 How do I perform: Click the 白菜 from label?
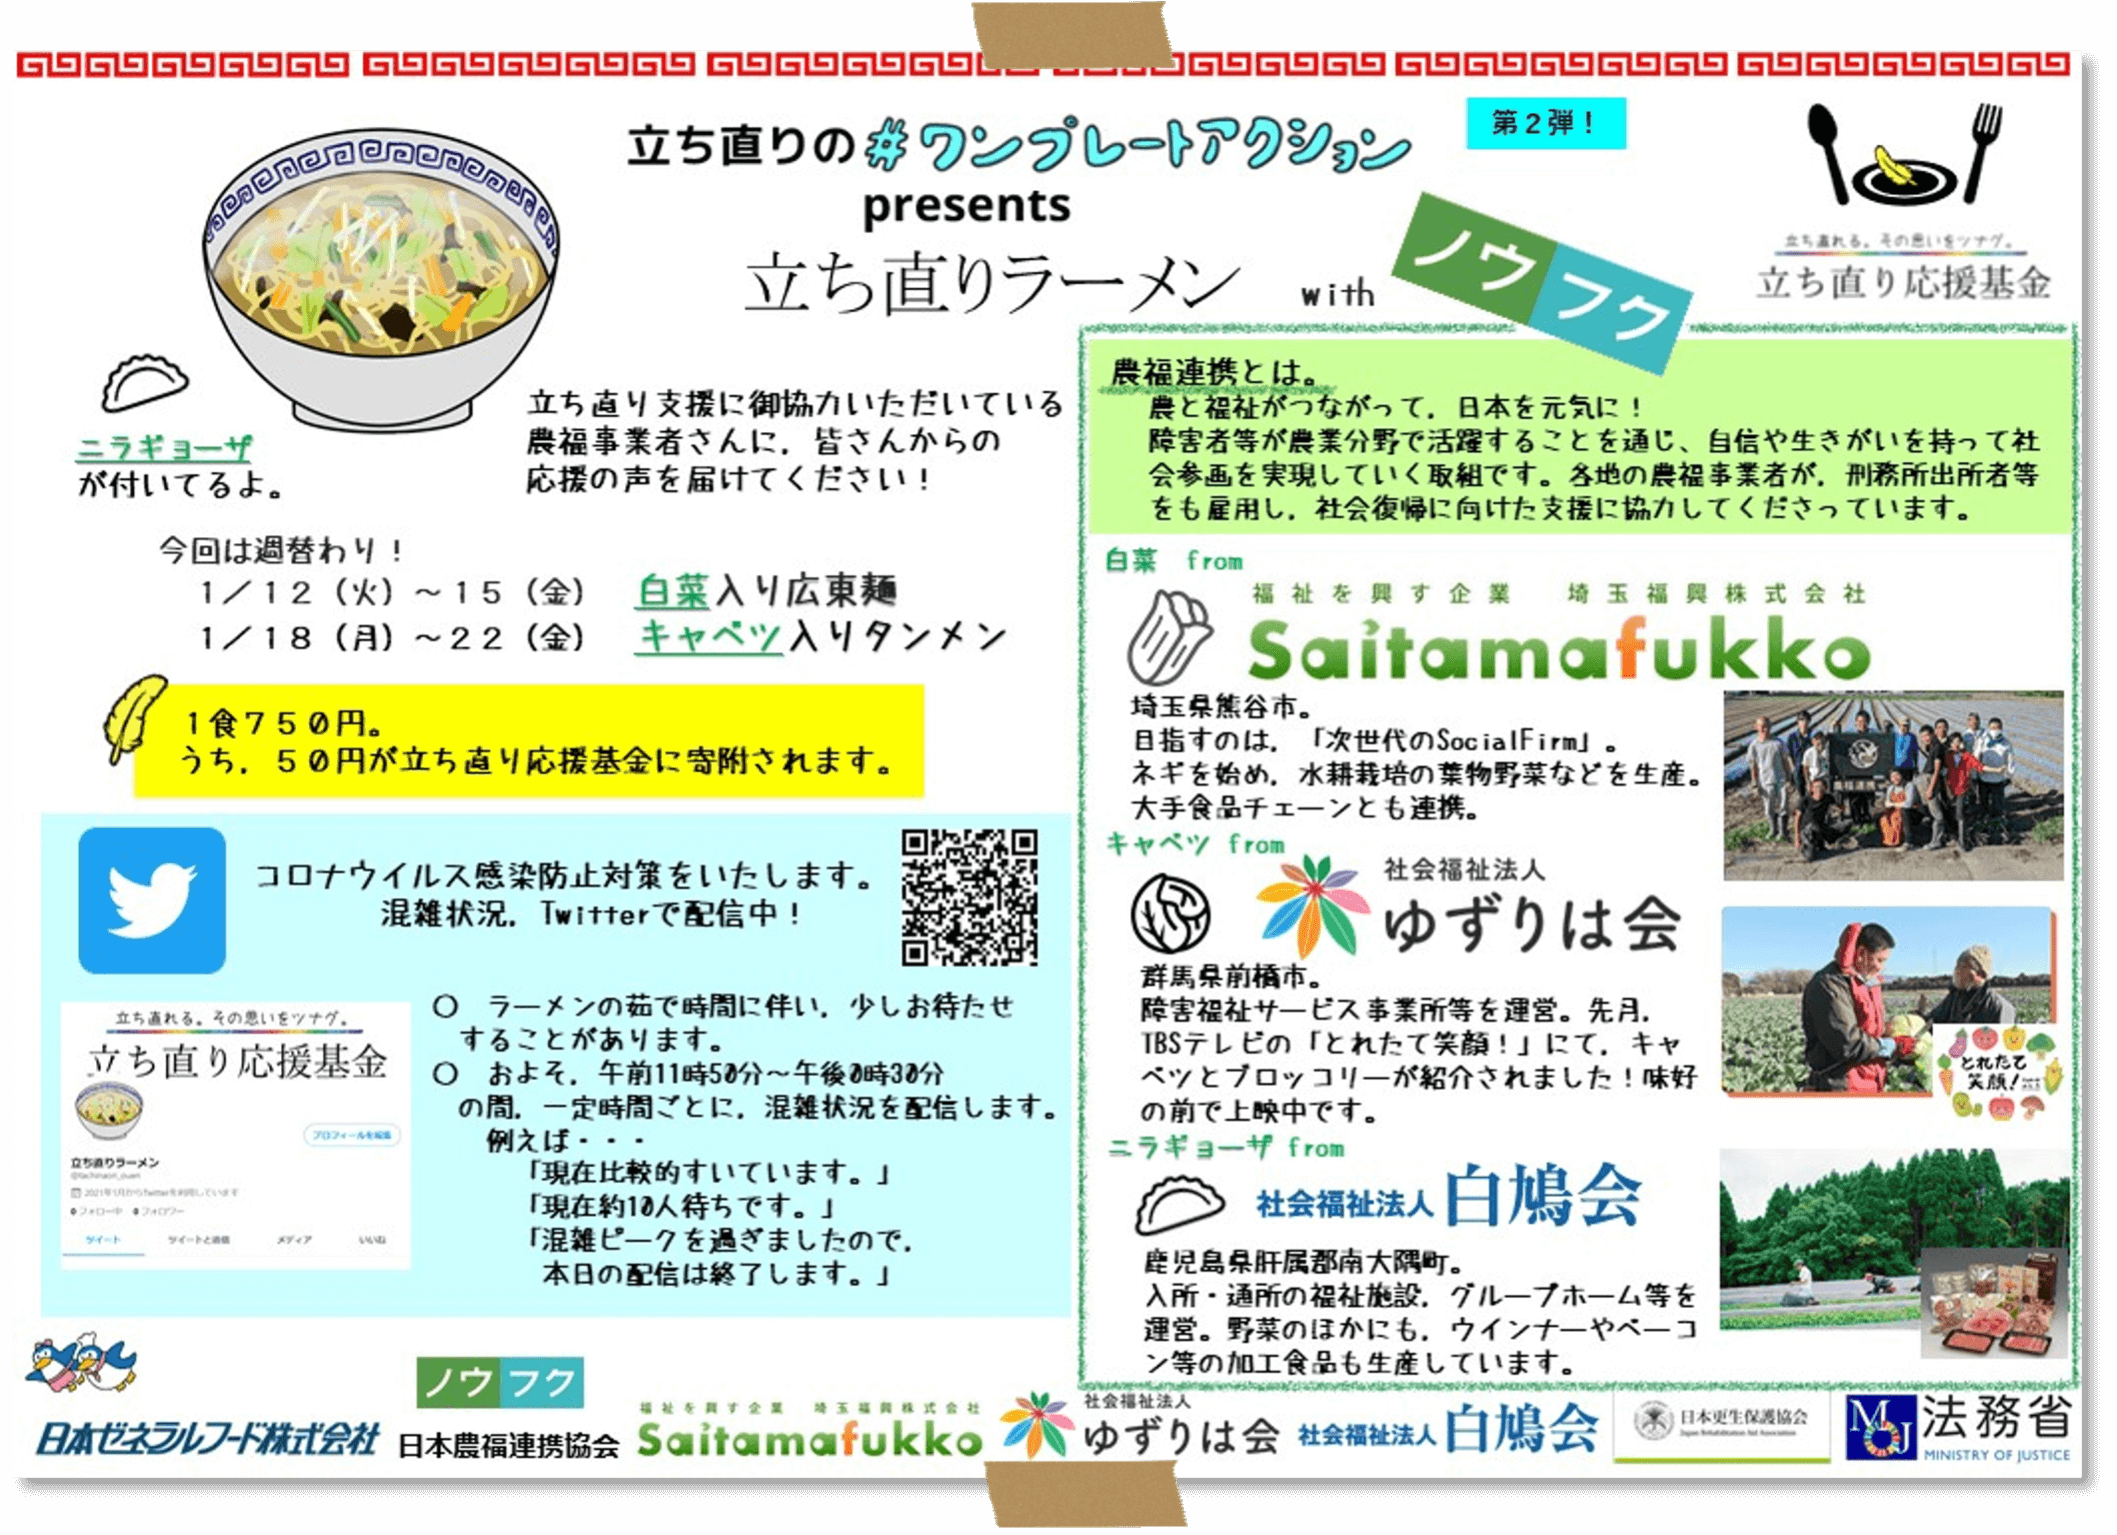click(1174, 561)
